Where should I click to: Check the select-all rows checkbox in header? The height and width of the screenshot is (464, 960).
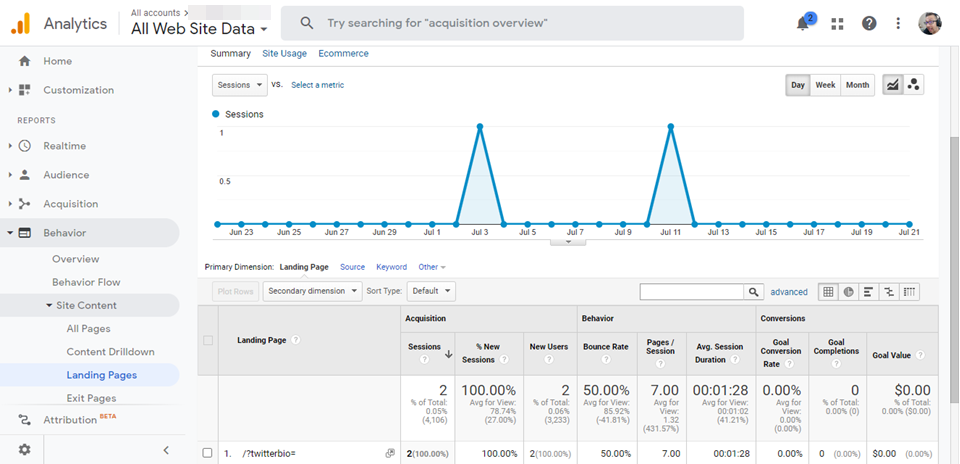(208, 340)
